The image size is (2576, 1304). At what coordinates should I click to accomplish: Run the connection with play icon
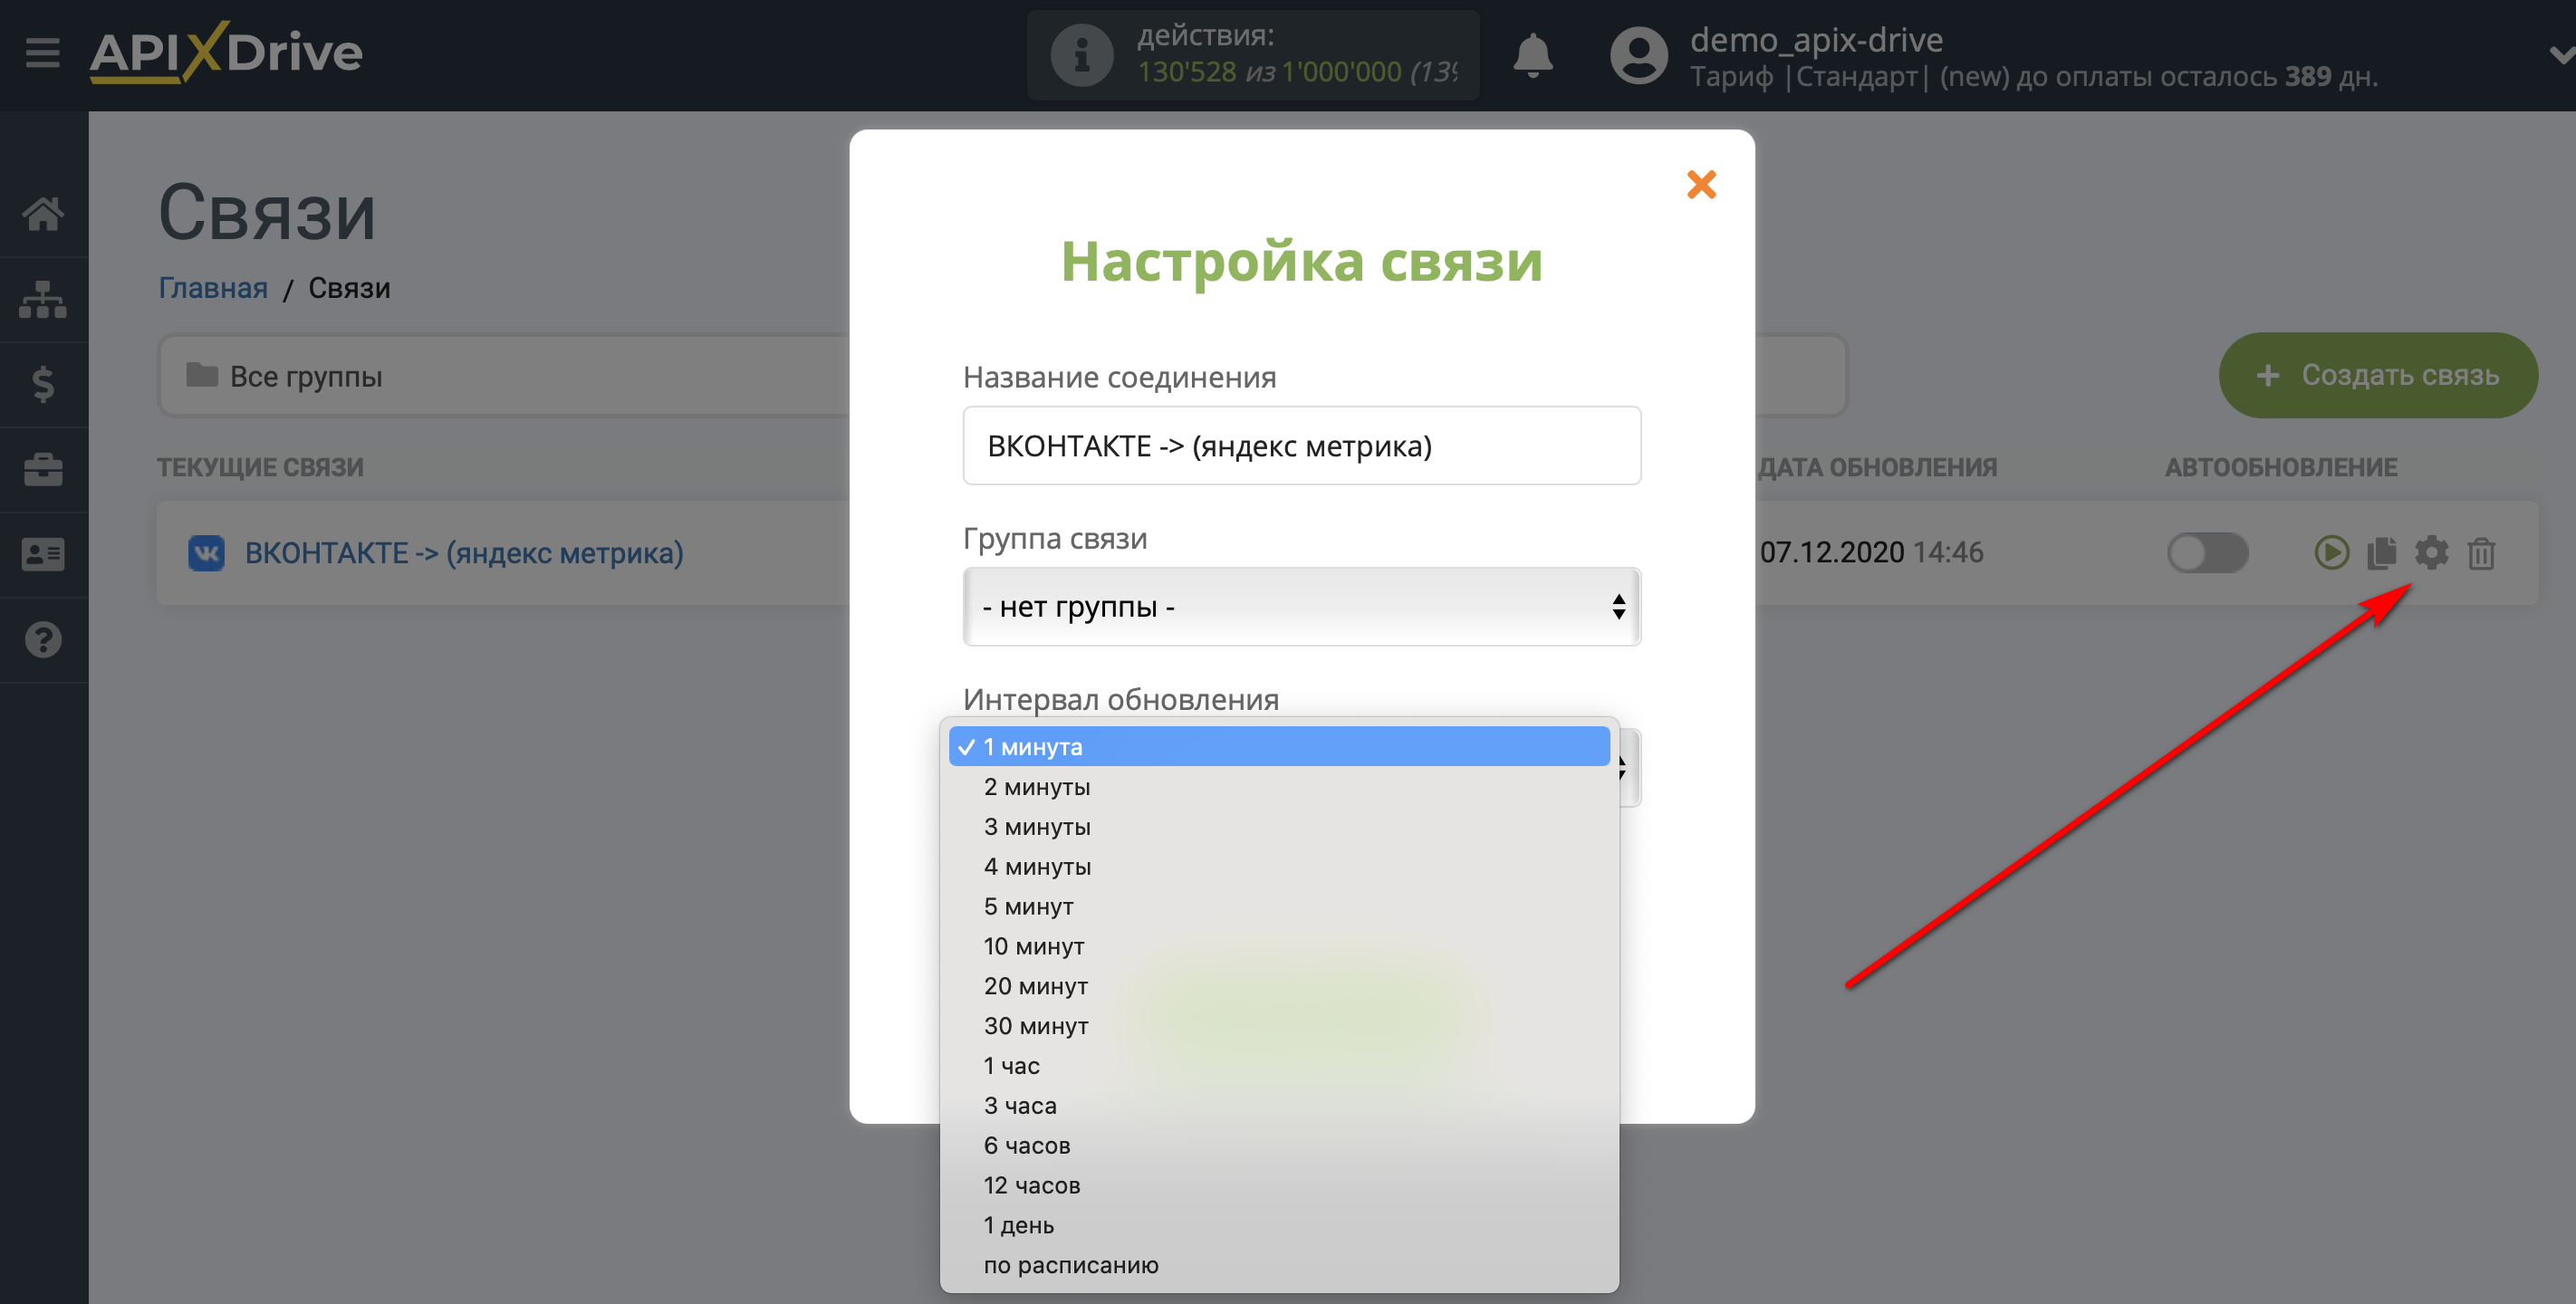point(2331,552)
